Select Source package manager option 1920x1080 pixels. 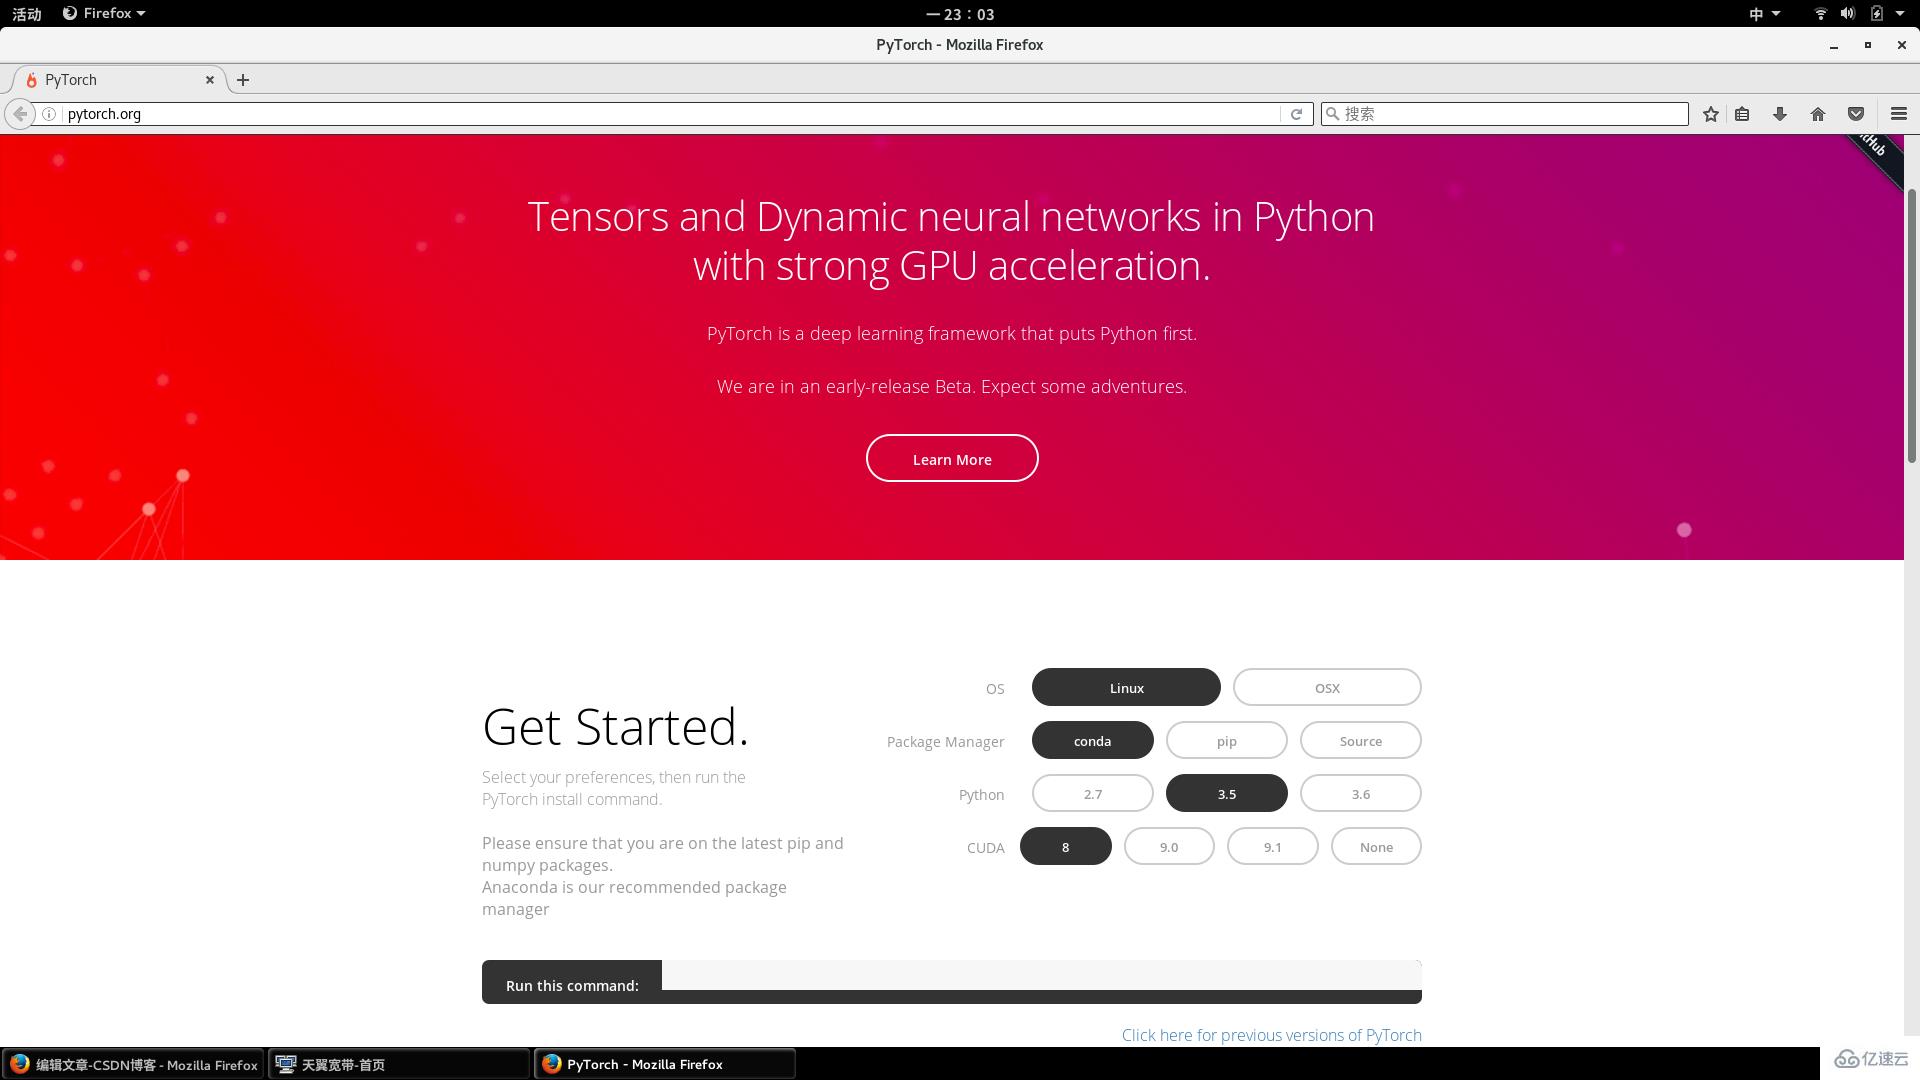point(1361,740)
